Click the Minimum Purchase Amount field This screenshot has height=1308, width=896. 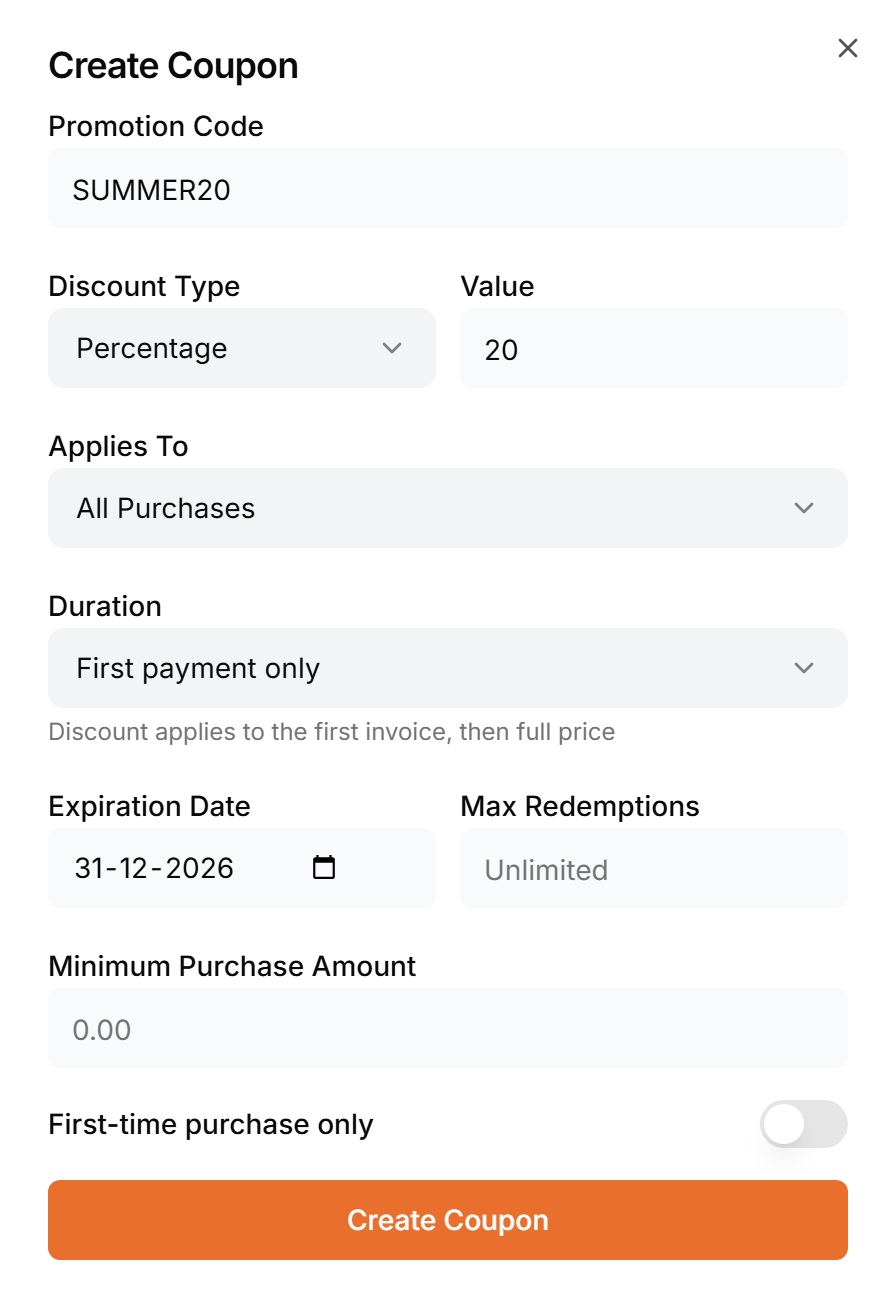tap(448, 1028)
